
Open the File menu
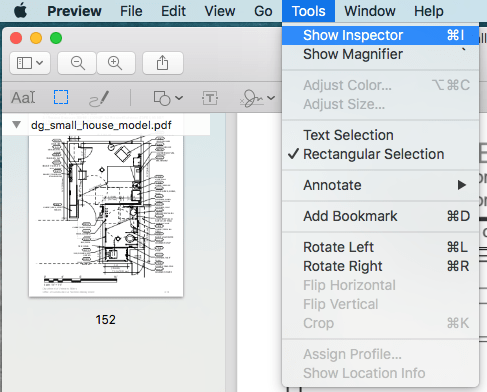point(131,11)
